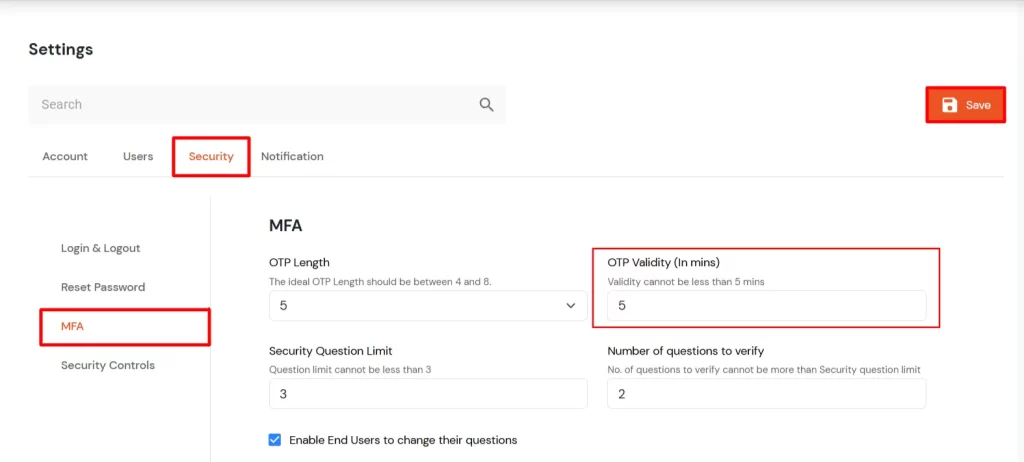This screenshot has width=1024, height=462.
Task: Toggle Enable End Users to change questions checkbox
Action: point(275,439)
